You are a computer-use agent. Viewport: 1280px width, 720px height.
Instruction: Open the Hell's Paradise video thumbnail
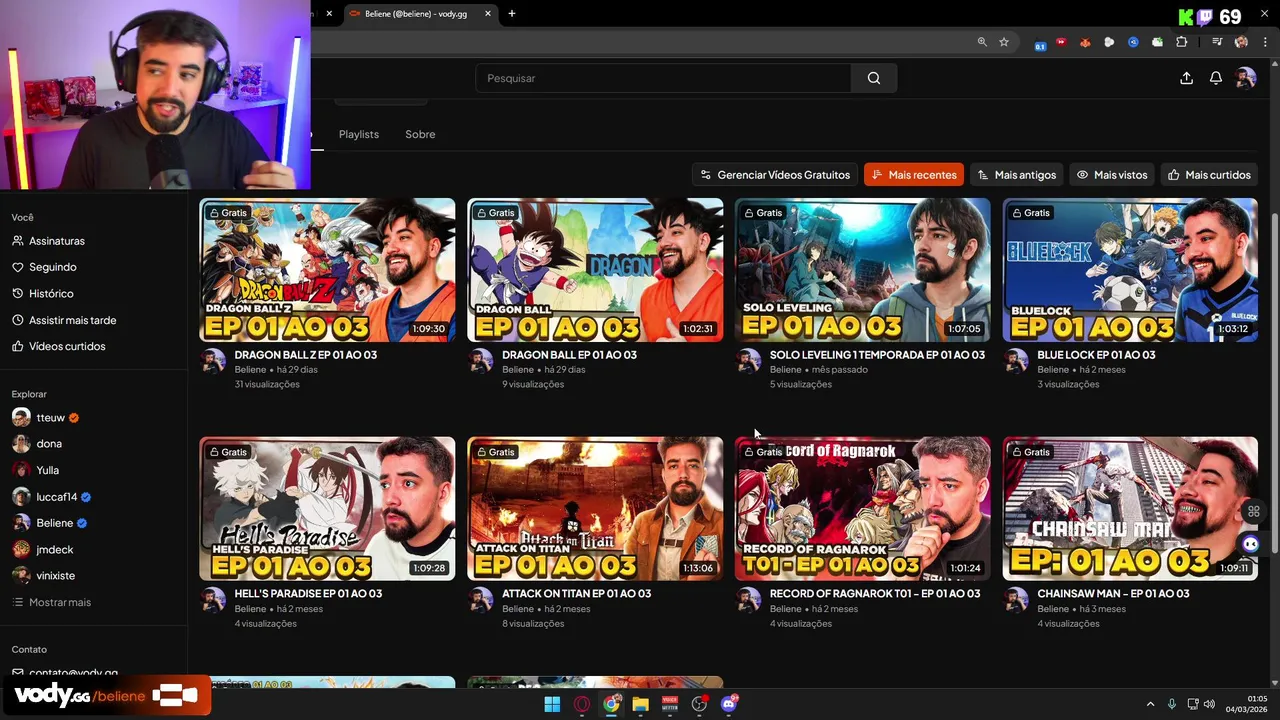pos(327,509)
